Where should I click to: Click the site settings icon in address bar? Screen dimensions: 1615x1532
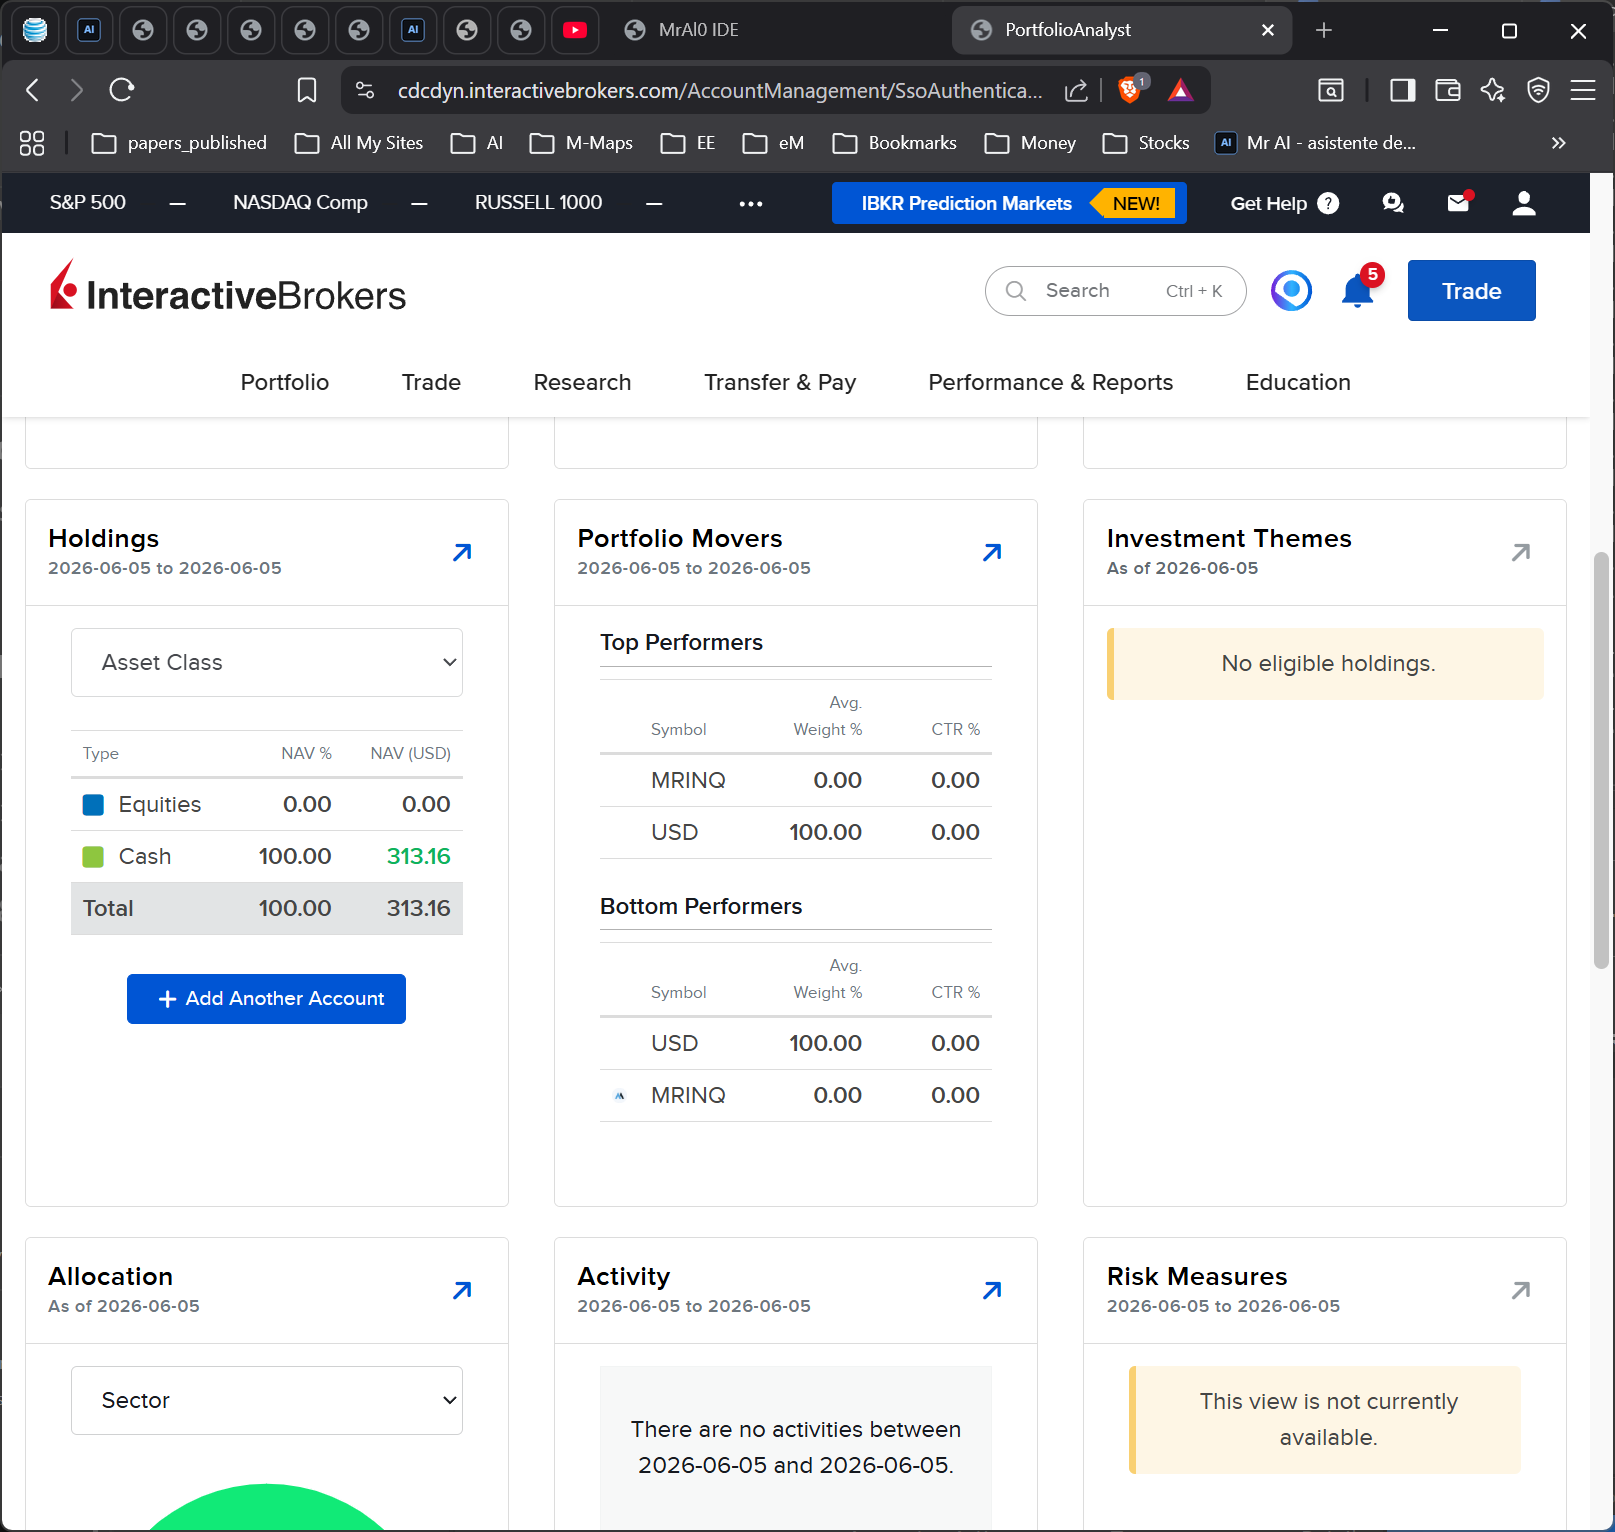[365, 91]
